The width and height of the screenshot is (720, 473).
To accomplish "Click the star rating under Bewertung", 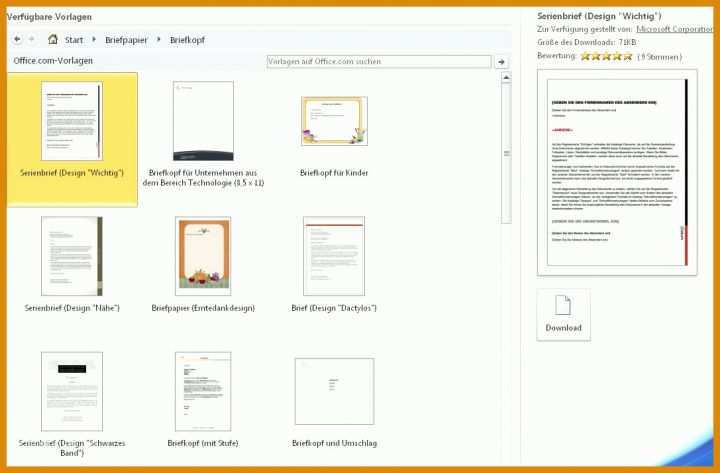I will pos(607,56).
